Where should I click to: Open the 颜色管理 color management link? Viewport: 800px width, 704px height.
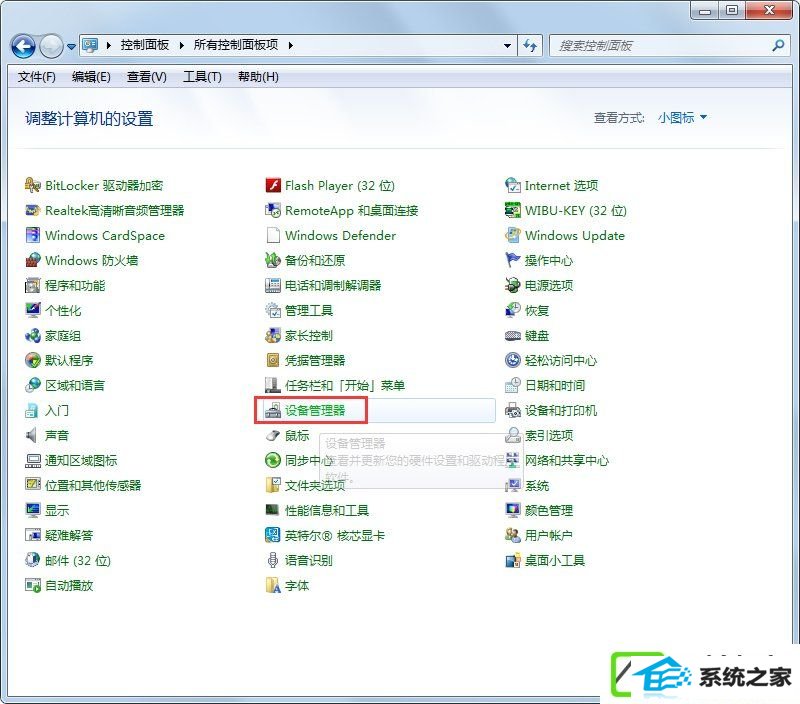coord(549,511)
